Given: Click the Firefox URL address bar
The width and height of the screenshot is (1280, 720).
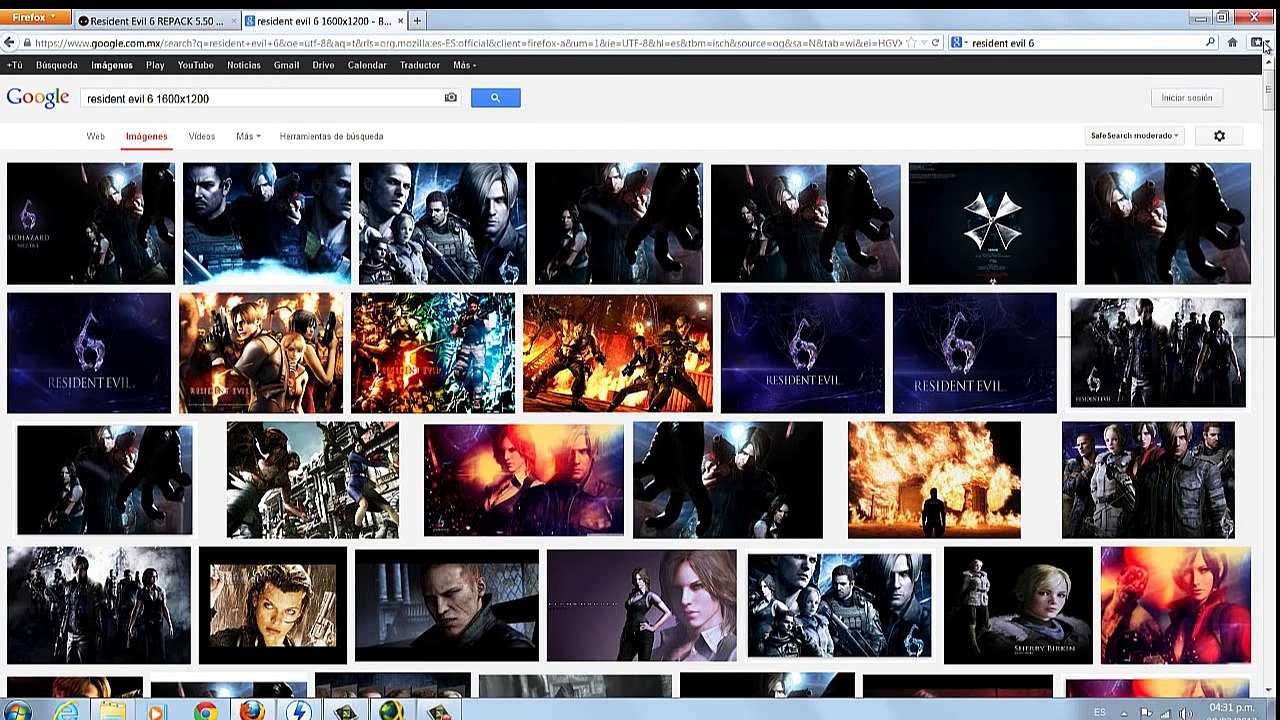Looking at the screenshot, I should [x=468, y=43].
